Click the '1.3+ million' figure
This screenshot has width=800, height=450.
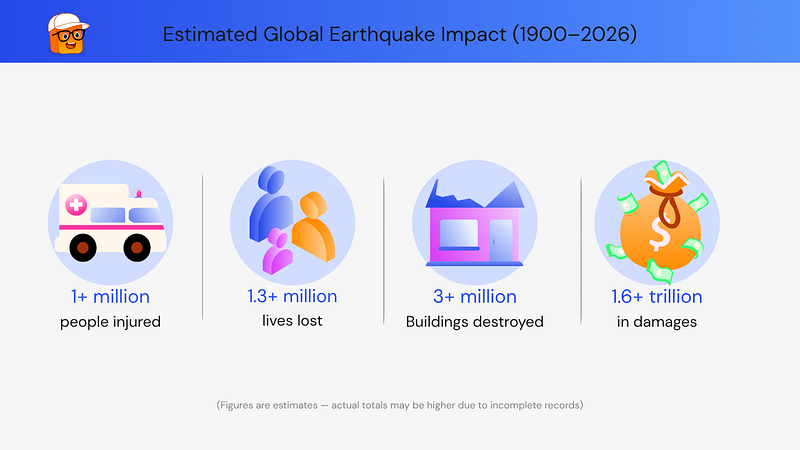[292, 296]
